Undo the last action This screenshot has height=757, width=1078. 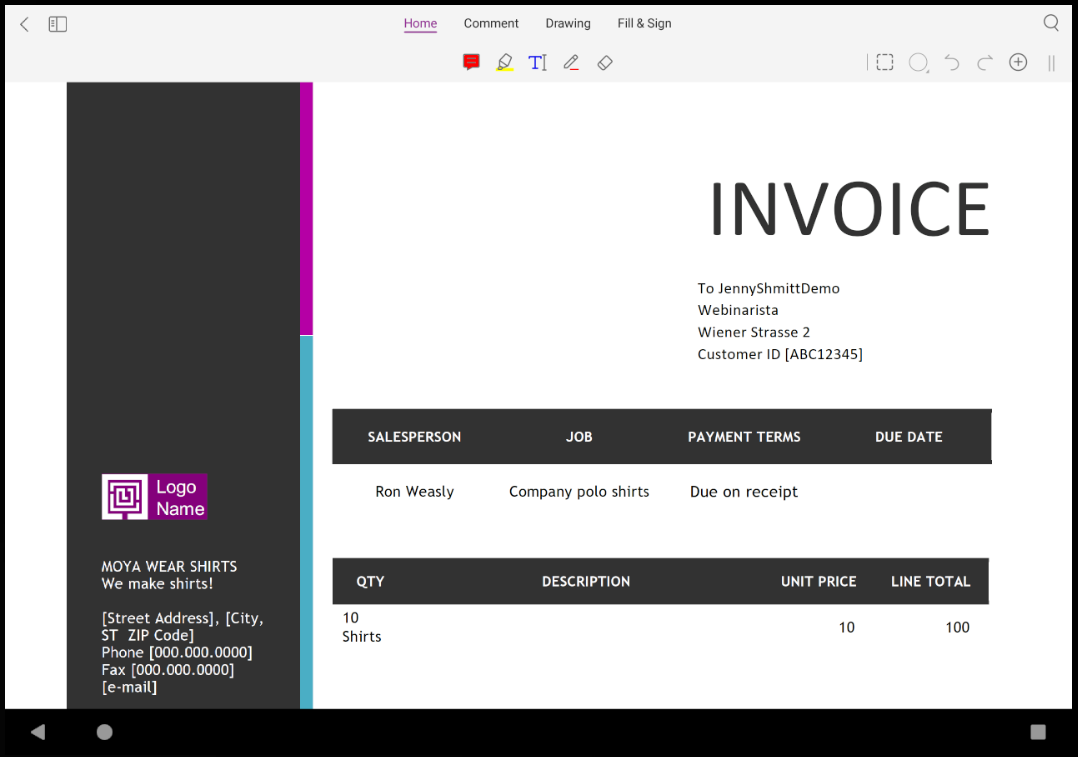[952, 63]
